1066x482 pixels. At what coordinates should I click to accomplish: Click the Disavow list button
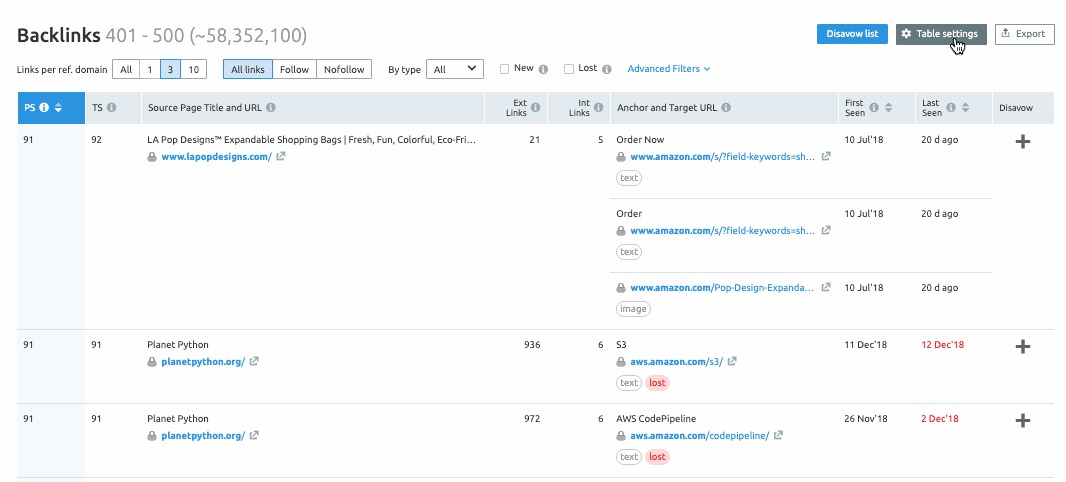click(852, 34)
